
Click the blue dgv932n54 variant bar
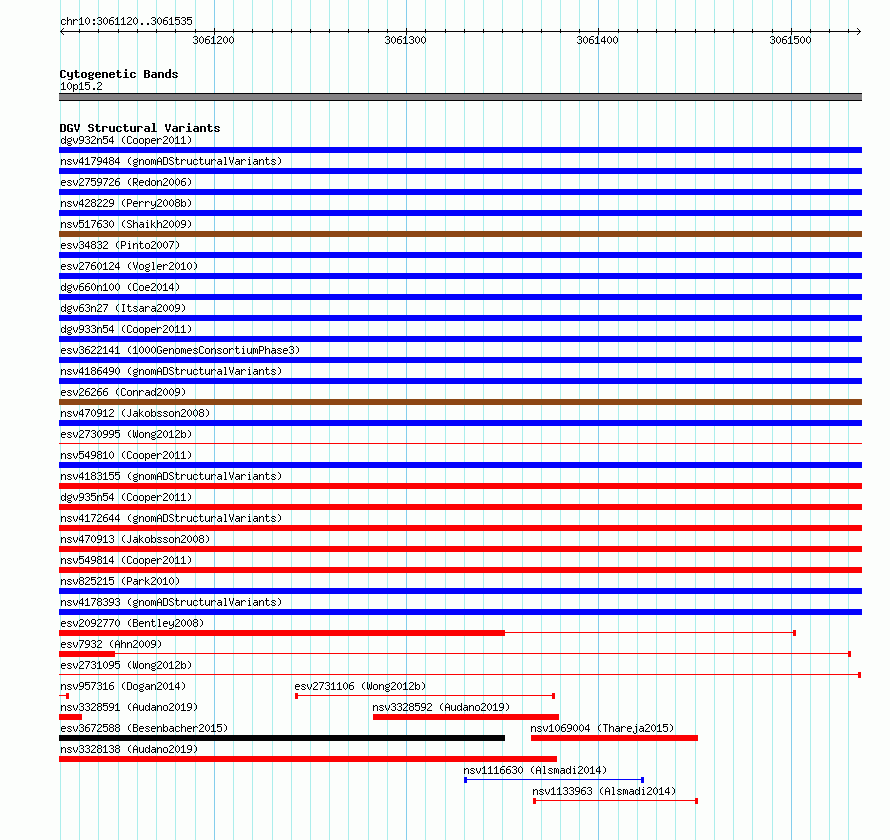click(460, 150)
